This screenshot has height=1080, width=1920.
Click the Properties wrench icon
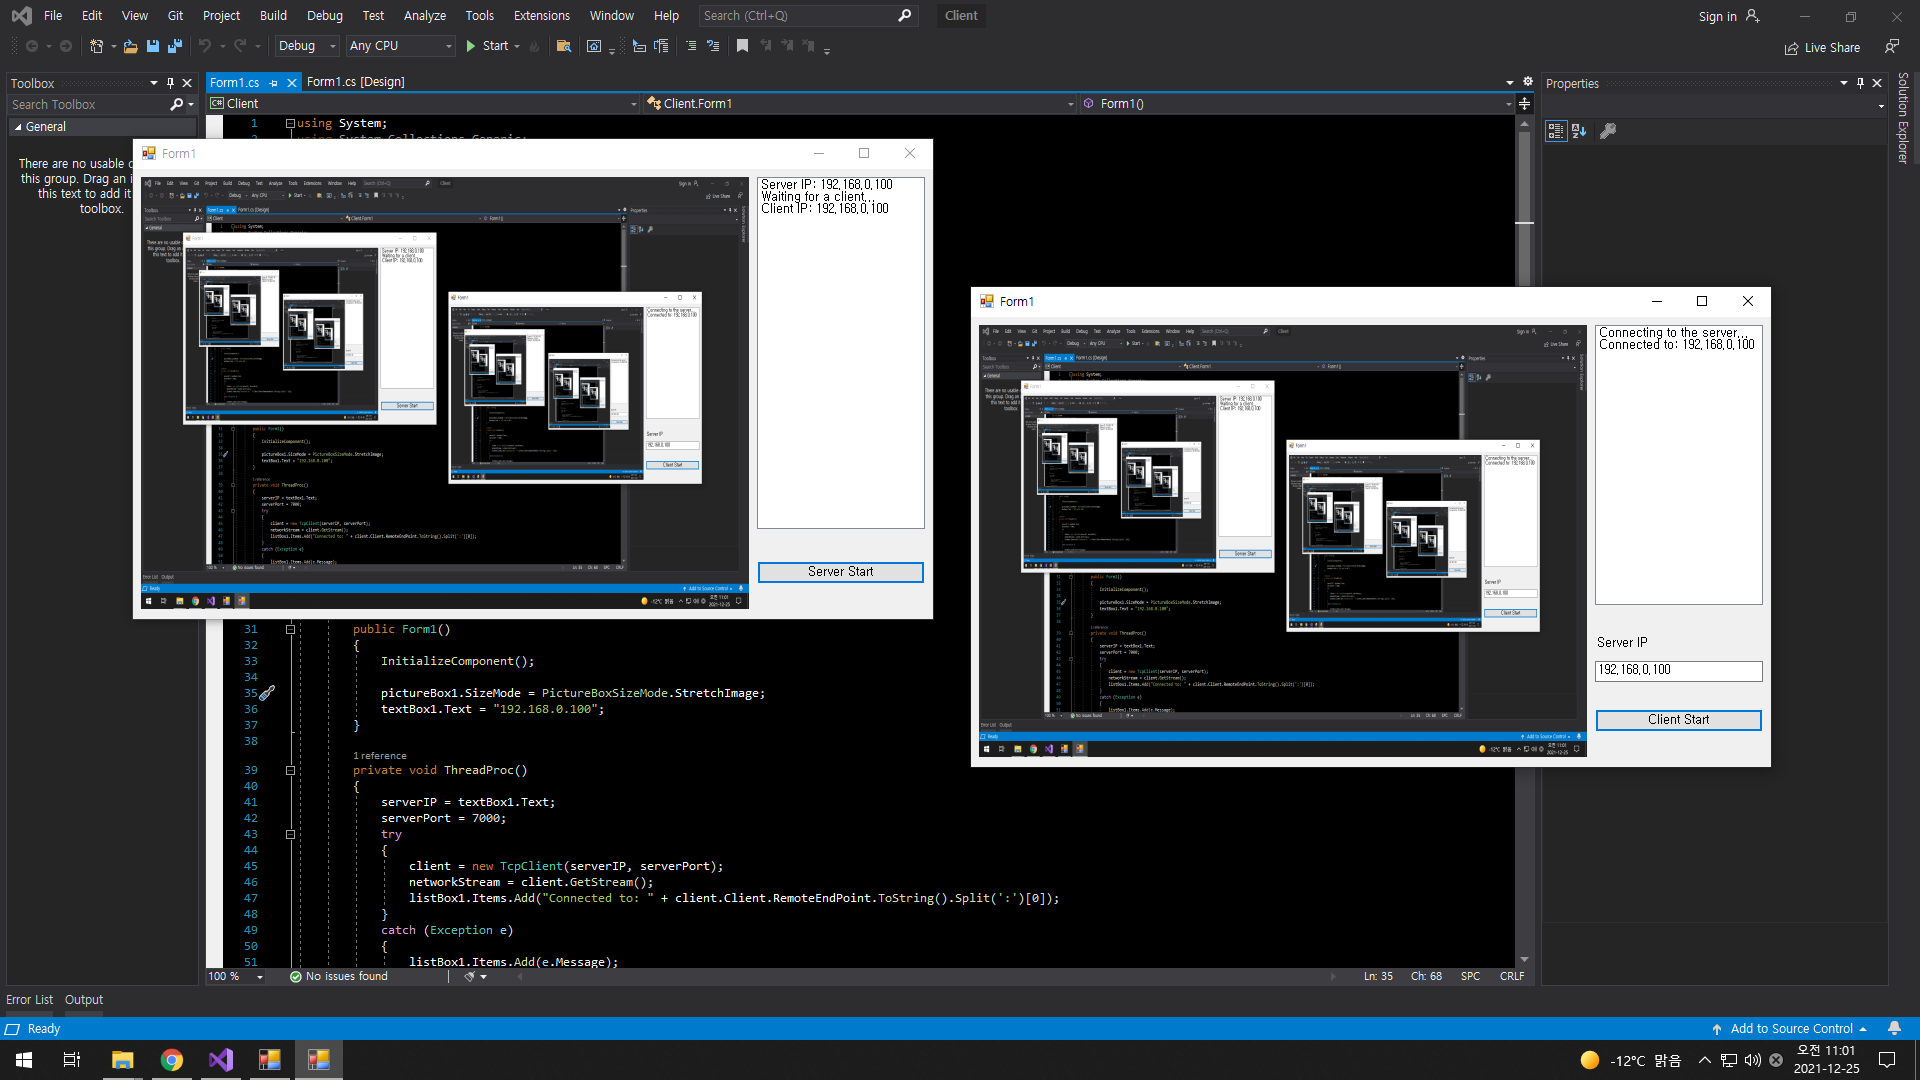[1608, 131]
